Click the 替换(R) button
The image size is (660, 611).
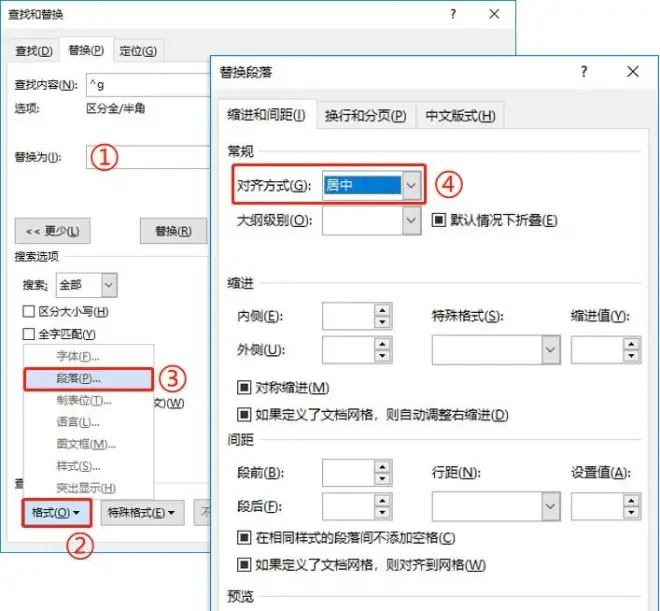(173, 231)
